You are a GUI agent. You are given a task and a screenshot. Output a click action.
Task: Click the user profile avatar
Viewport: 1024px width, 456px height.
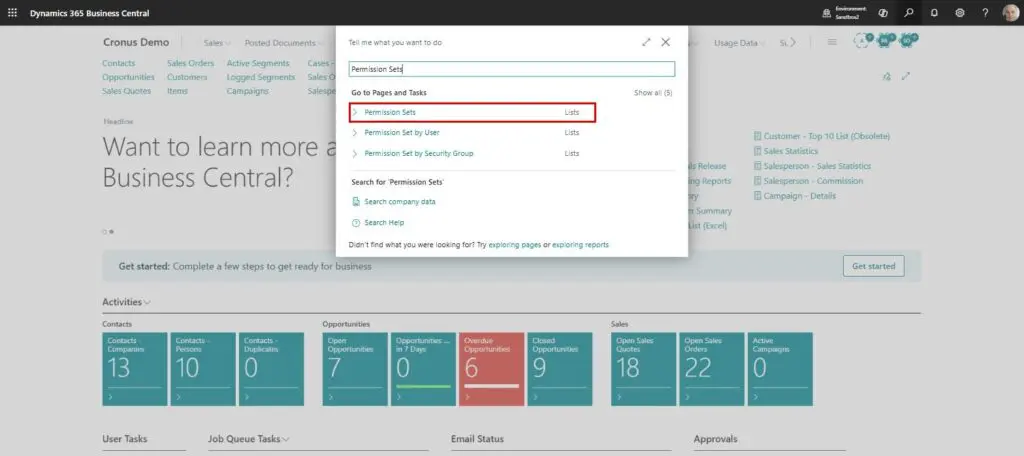1010,13
